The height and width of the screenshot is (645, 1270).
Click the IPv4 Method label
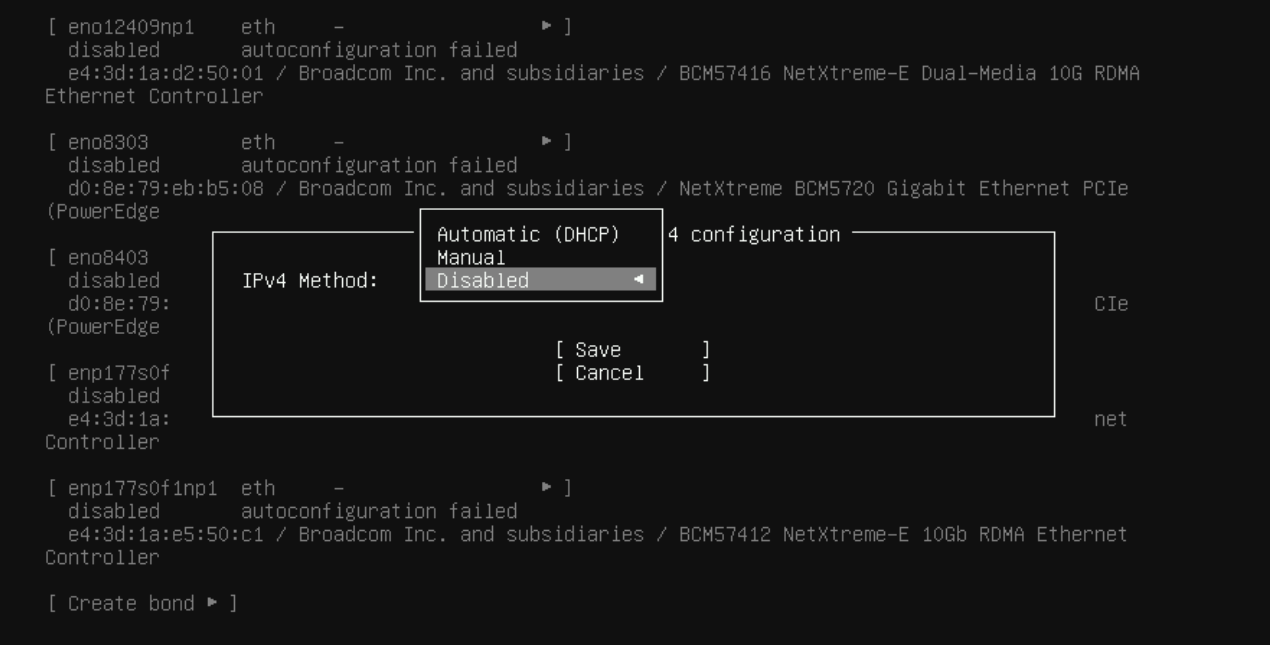pyautogui.click(x=310, y=281)
